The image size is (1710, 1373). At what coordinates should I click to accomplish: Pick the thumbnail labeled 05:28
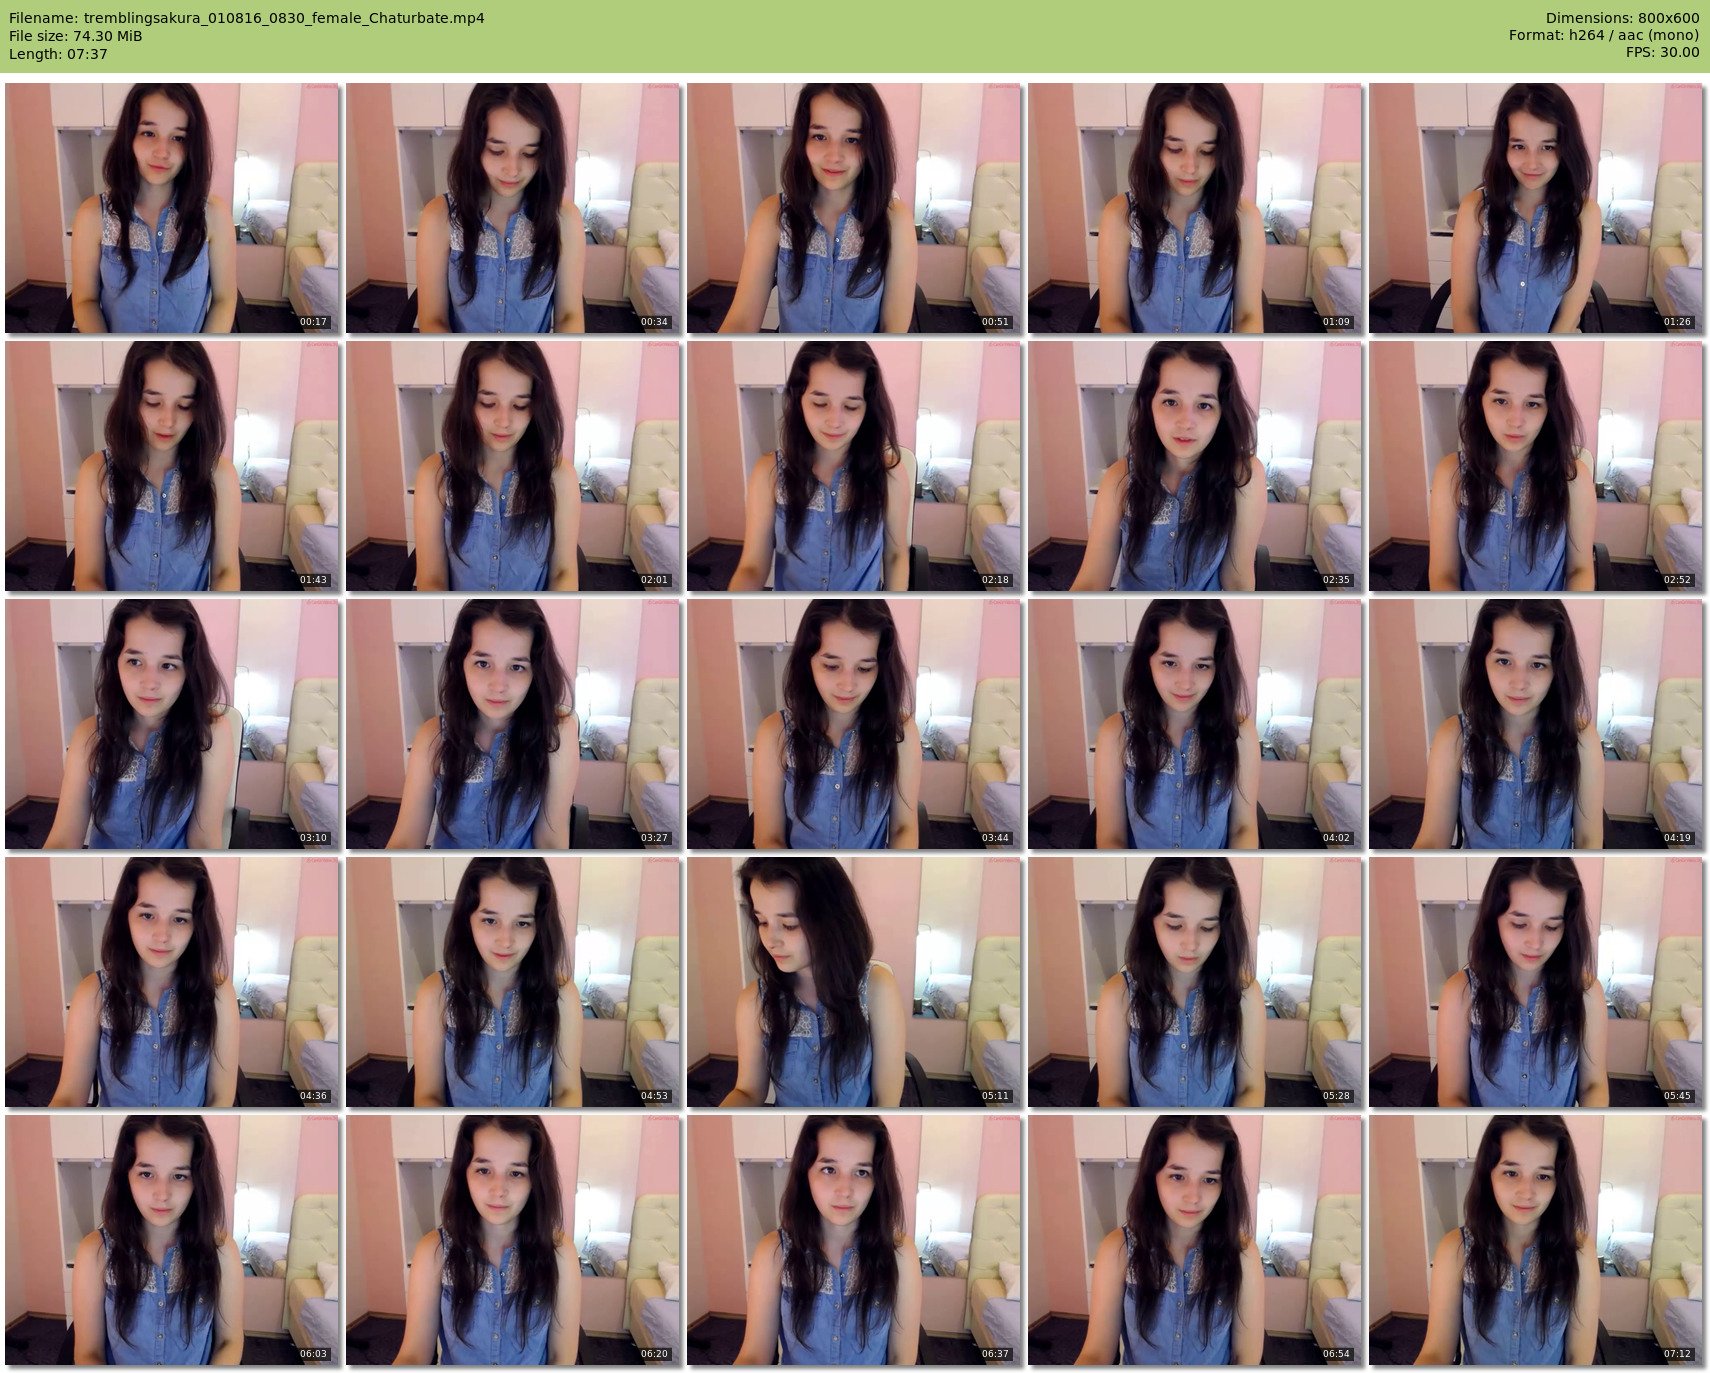1195,982
